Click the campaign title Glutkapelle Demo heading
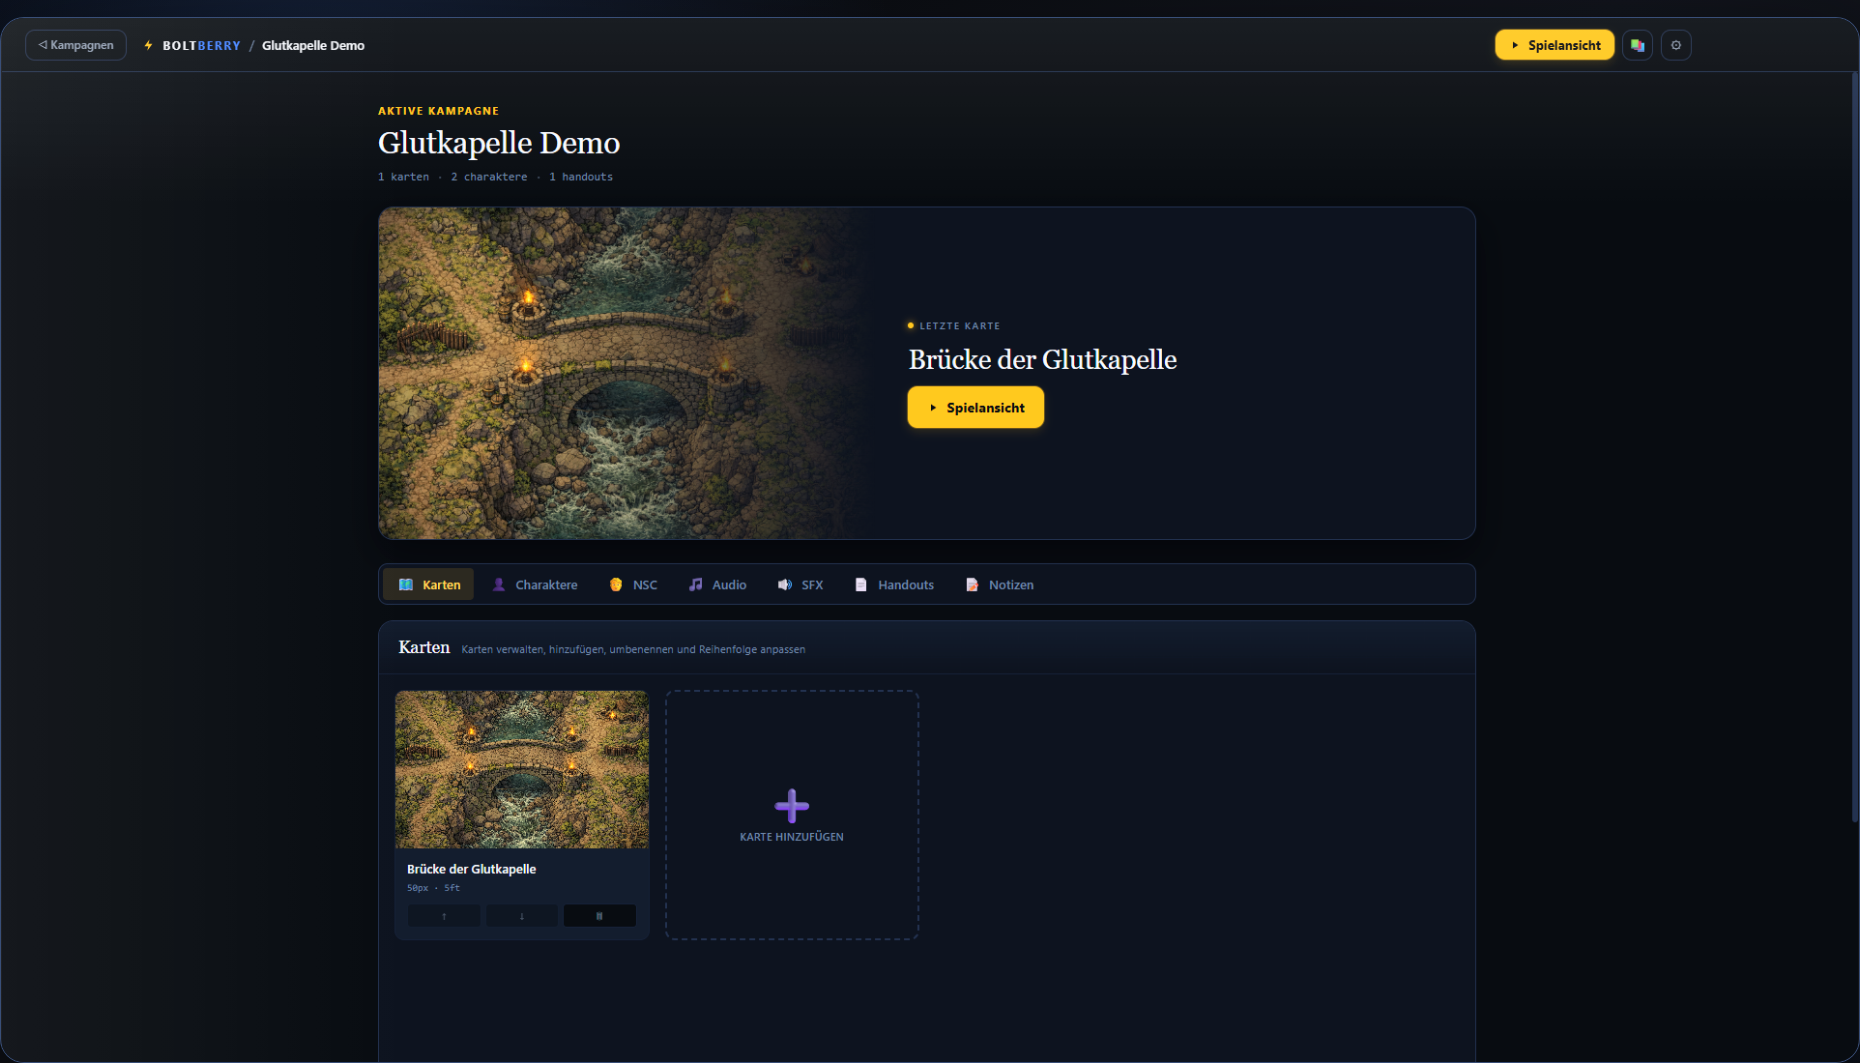This screenshot has height=1063, width=1860. (x=499, y=143)
